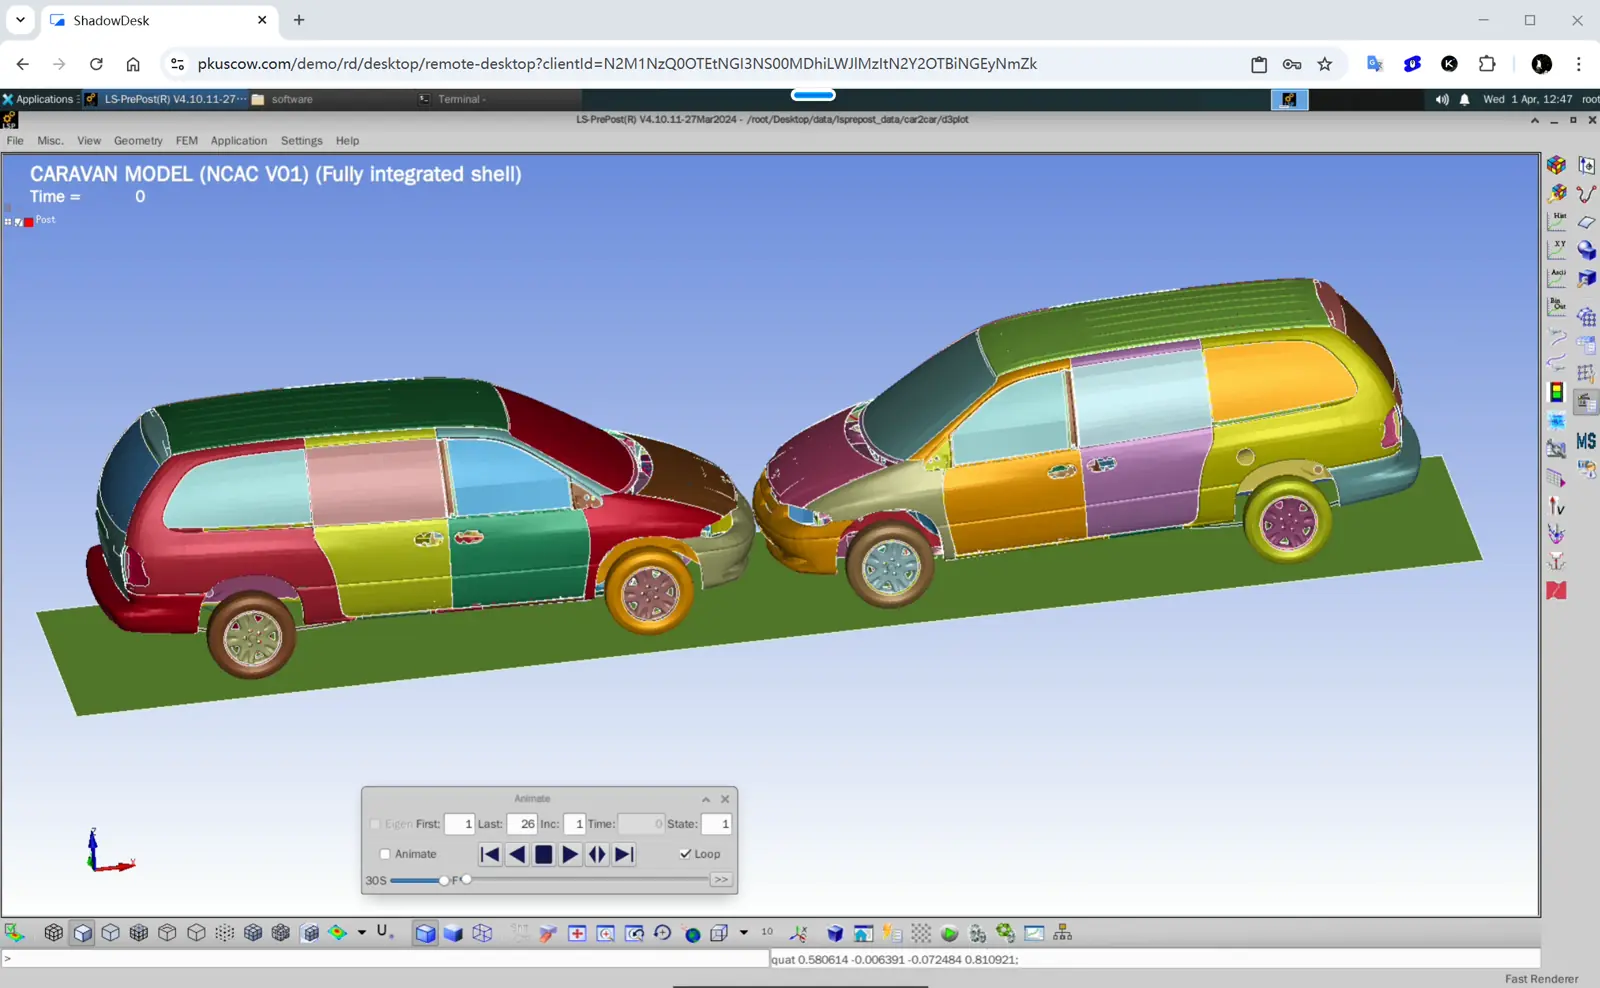Image resolution: width=1600 pixels, height=988 pixels.
Task: Adjust the animation speed slider handle
Action: 443,880
